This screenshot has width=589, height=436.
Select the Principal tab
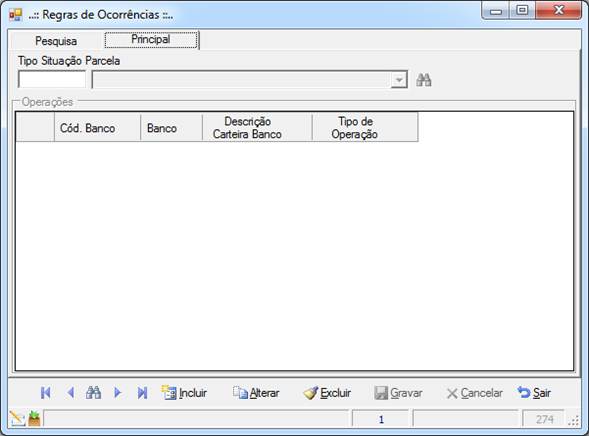[151, 39]
